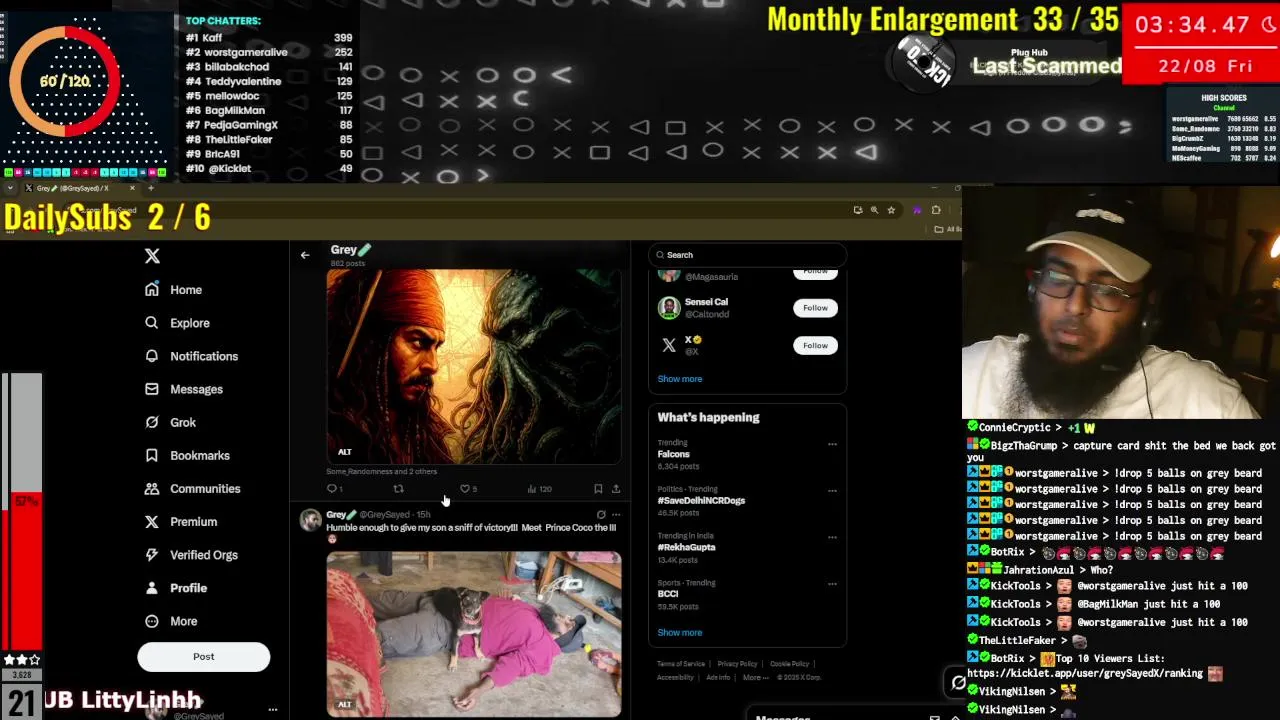Screen dimensions: 1280x720
Task: Click Grey's avatar on Prince Coco post
Action: [311, 520]
